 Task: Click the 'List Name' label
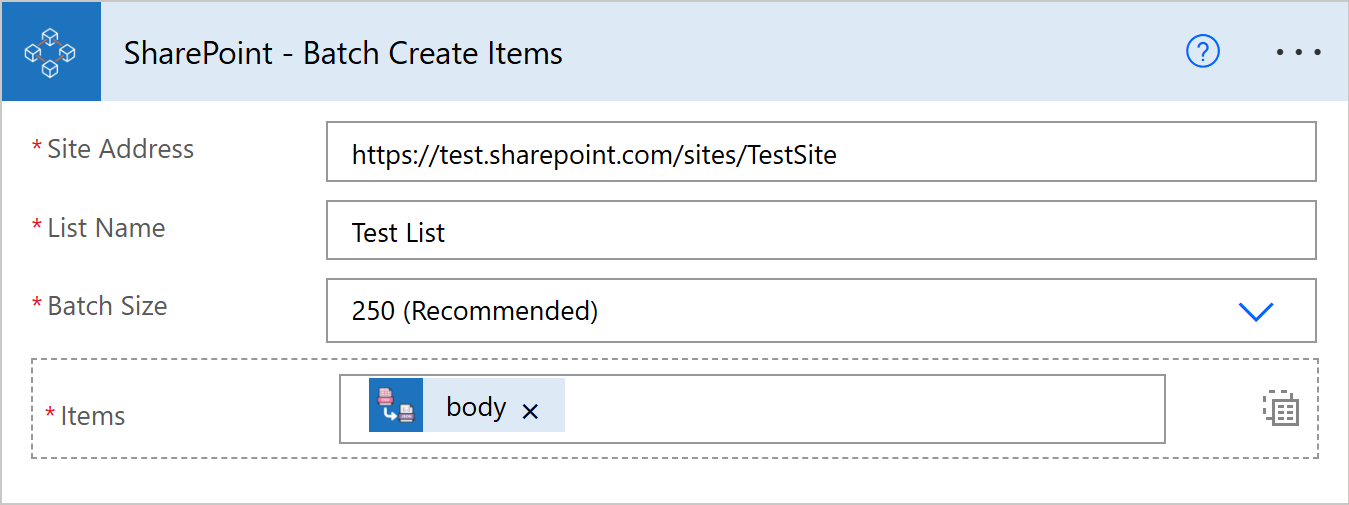(x=106, y=228)
